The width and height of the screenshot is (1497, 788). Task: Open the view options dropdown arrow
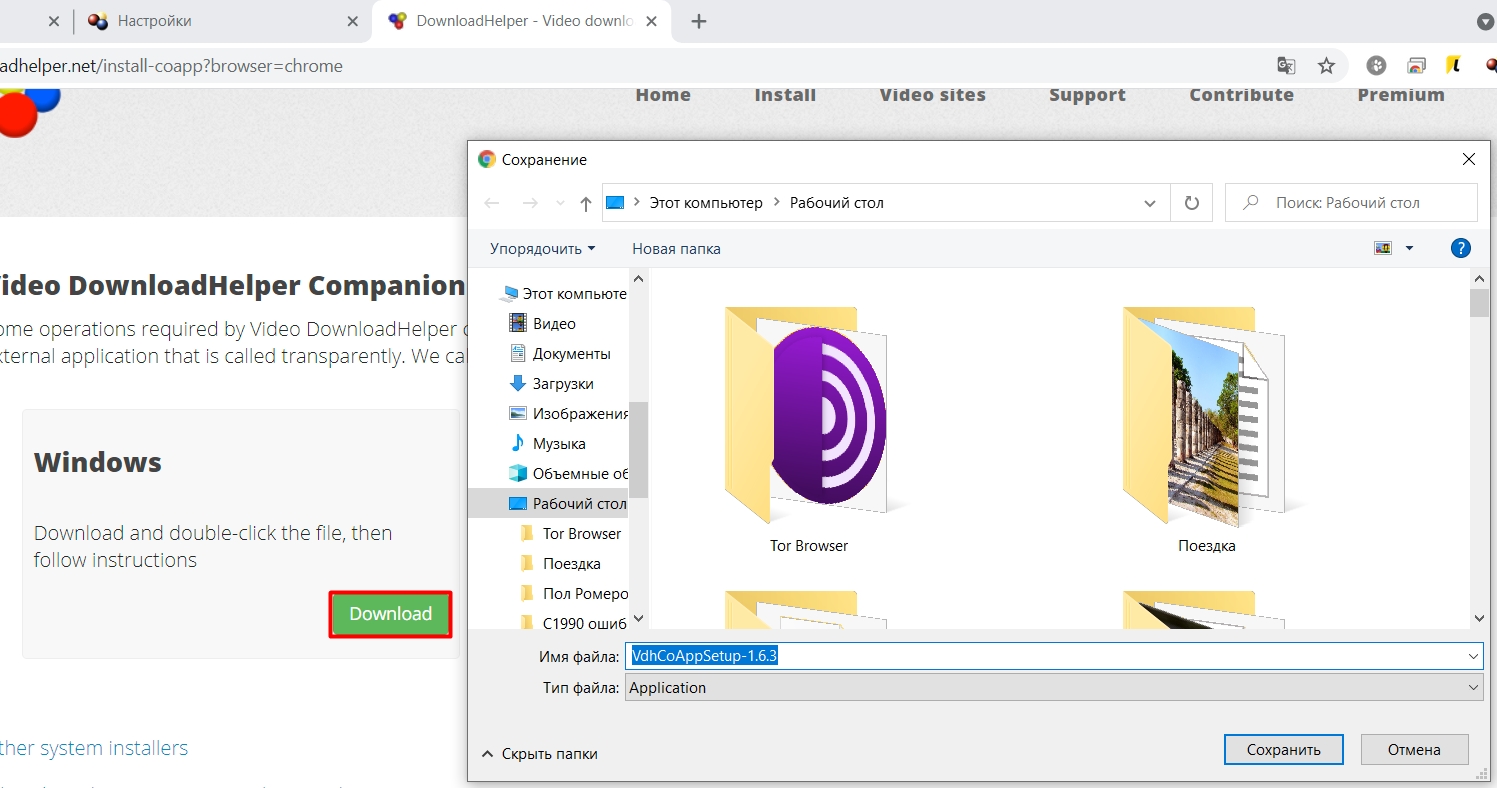pos(1409,248)
